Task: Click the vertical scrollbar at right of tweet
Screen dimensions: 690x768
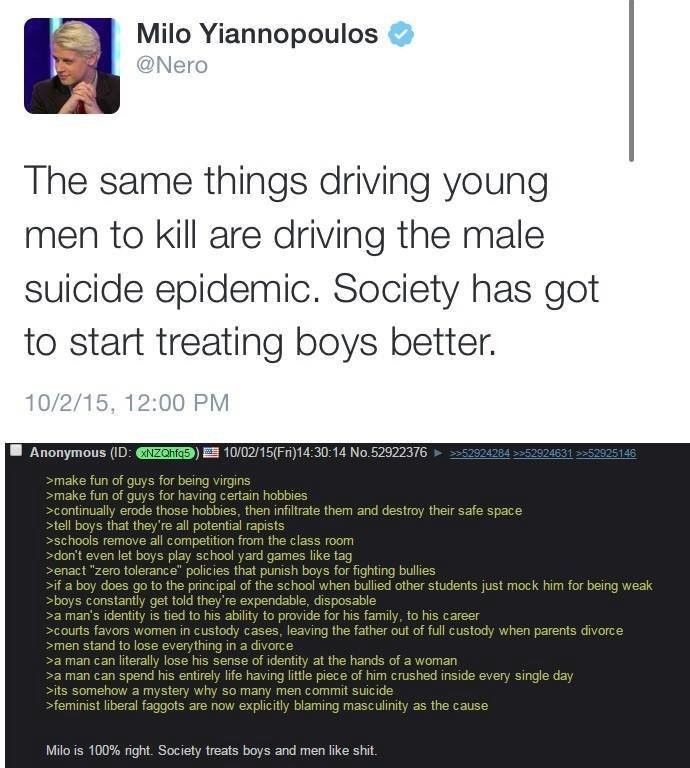Action: [631, 81]
